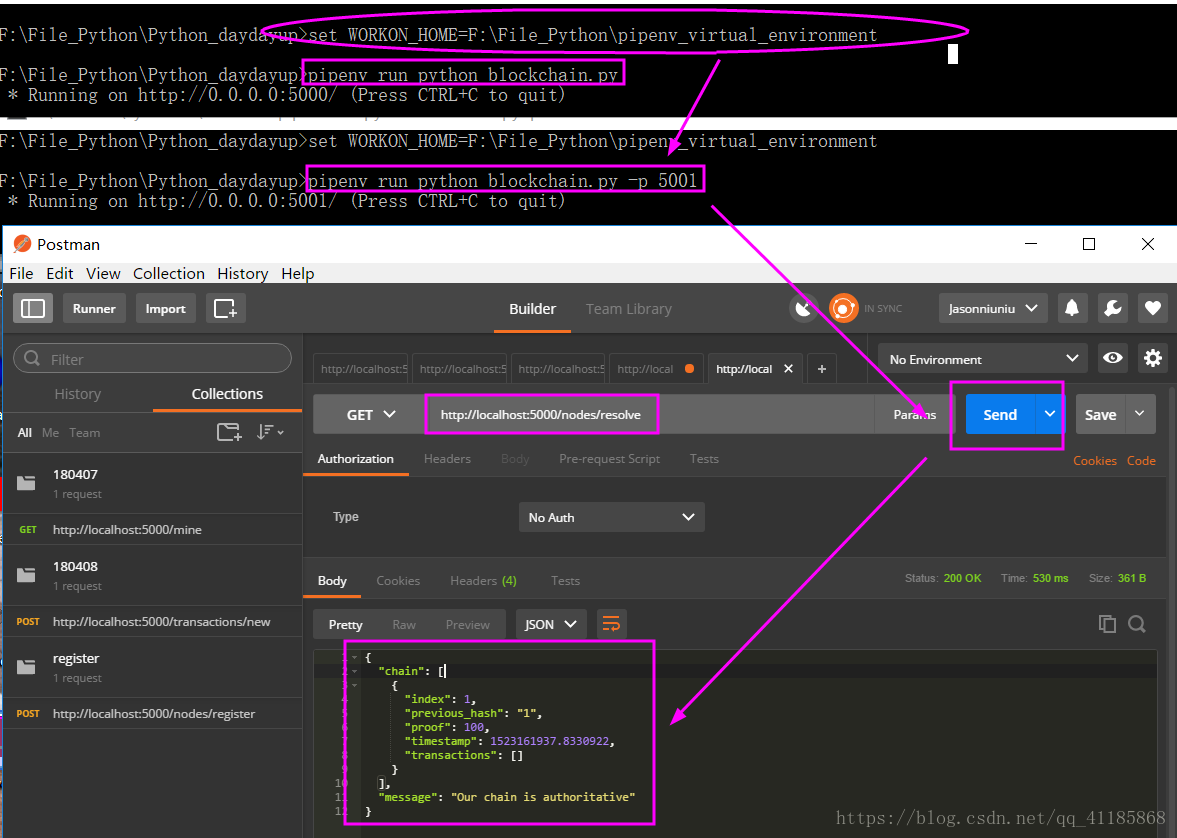Image resolution: width=1177 pixels, height=838 pixels.
Task: Select GET localhost:5000/mine request
Action: tap(152, 529)
